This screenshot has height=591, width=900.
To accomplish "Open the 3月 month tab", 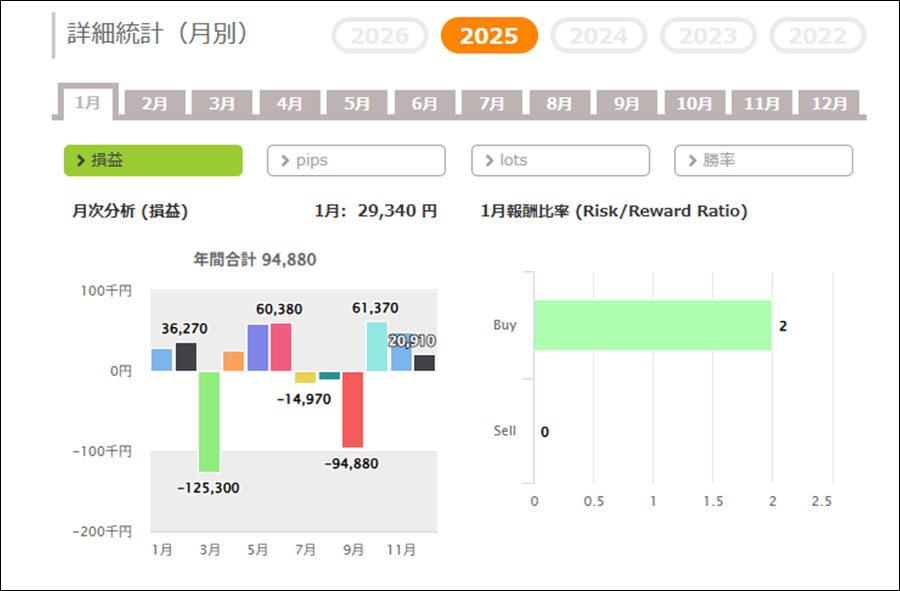I will (222, 103).
